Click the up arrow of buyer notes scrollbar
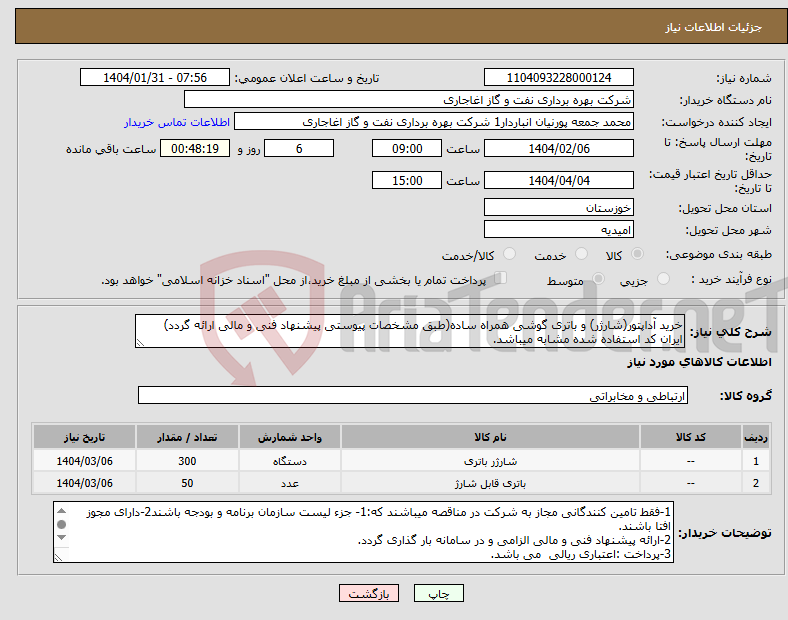788x620 pixels. click(x=62, y=511)
